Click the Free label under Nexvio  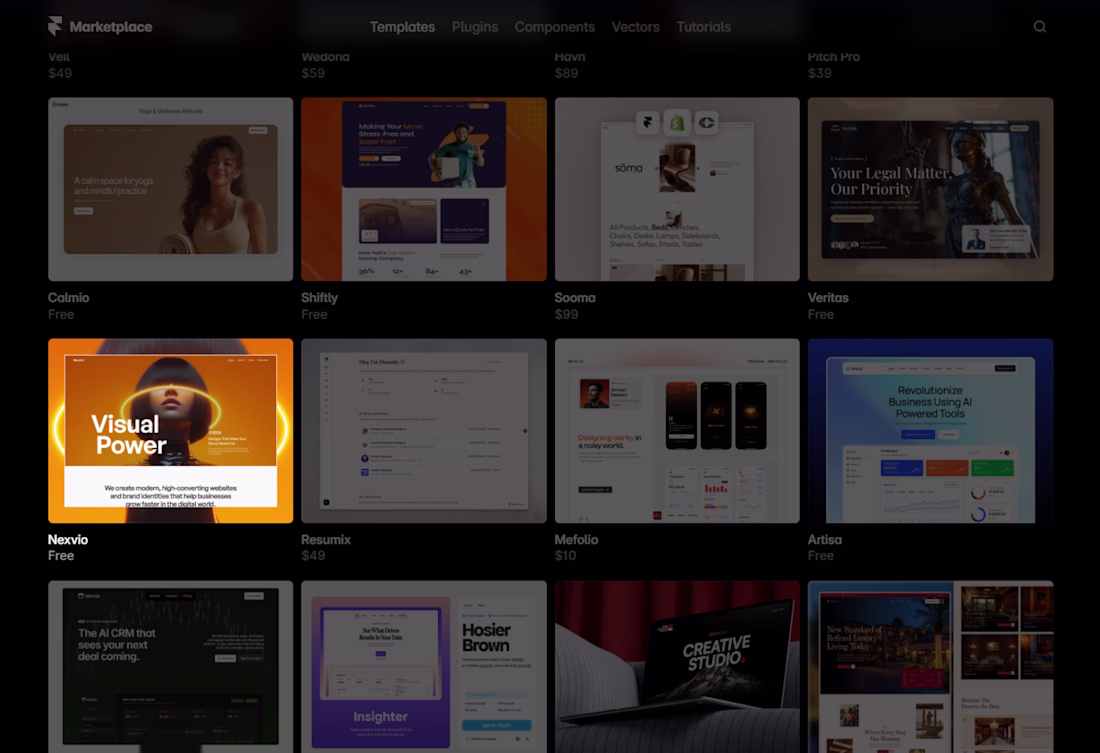click(61, 556)
